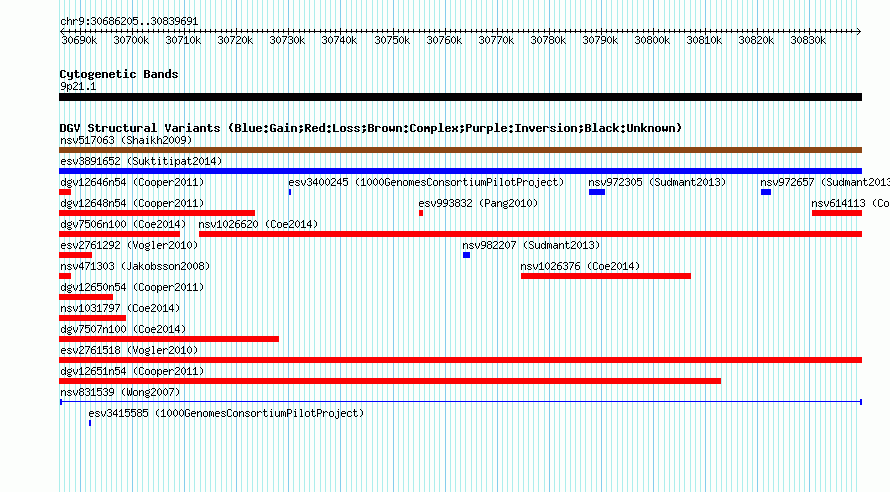Screen dimensions: 890x492
Task: Open nsv831539 (Wong2007) label
Action: [120, 392]
